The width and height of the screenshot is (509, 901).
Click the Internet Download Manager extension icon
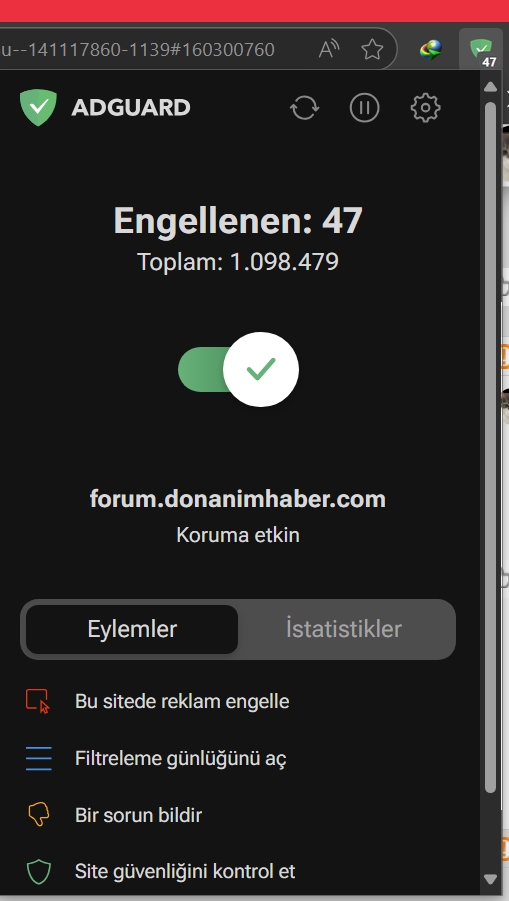pyautogui.click(x=431, y=50)
